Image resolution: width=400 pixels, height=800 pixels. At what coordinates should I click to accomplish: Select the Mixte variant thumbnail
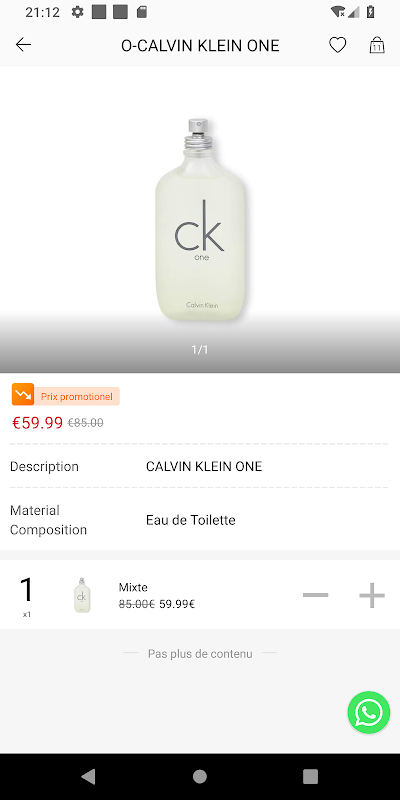[x=82, y=595]
